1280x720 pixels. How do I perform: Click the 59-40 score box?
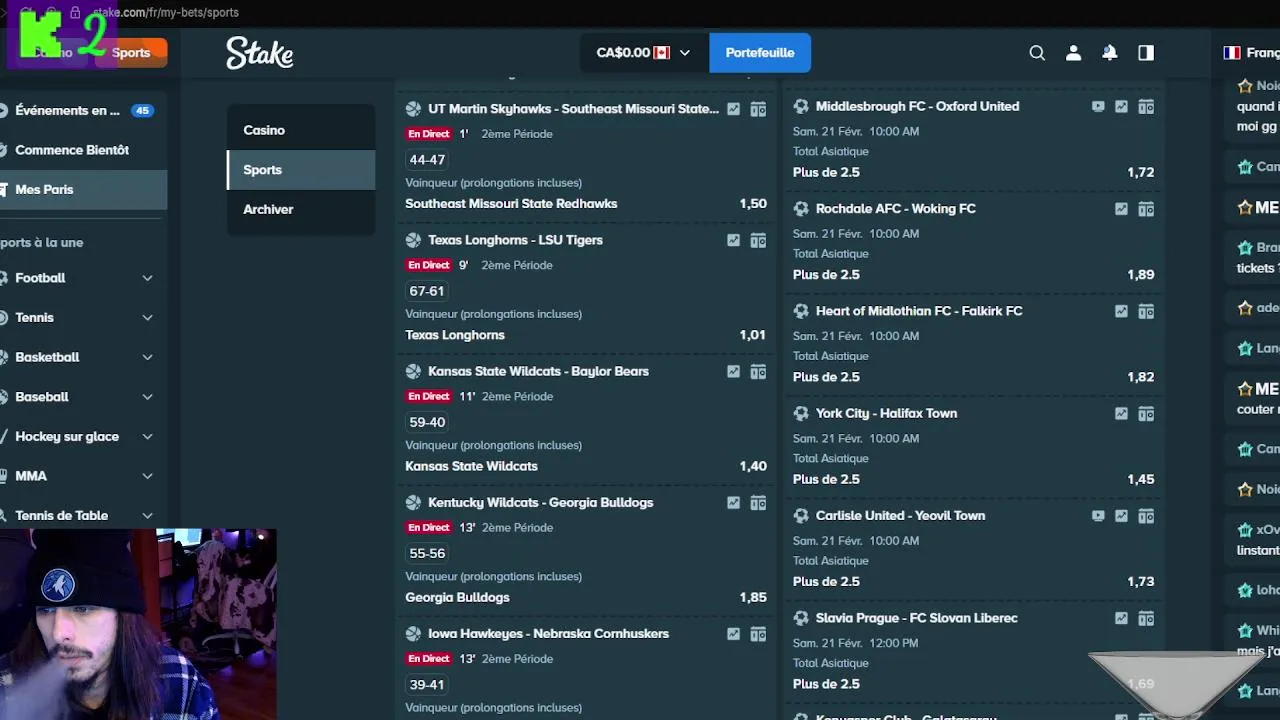click(427, 422)
